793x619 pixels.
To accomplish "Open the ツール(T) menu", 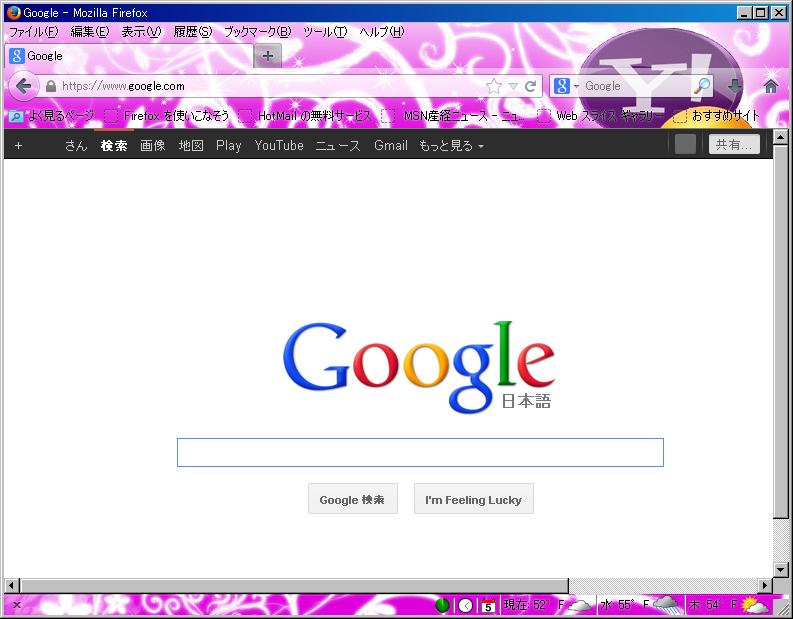I will point(325,32).
